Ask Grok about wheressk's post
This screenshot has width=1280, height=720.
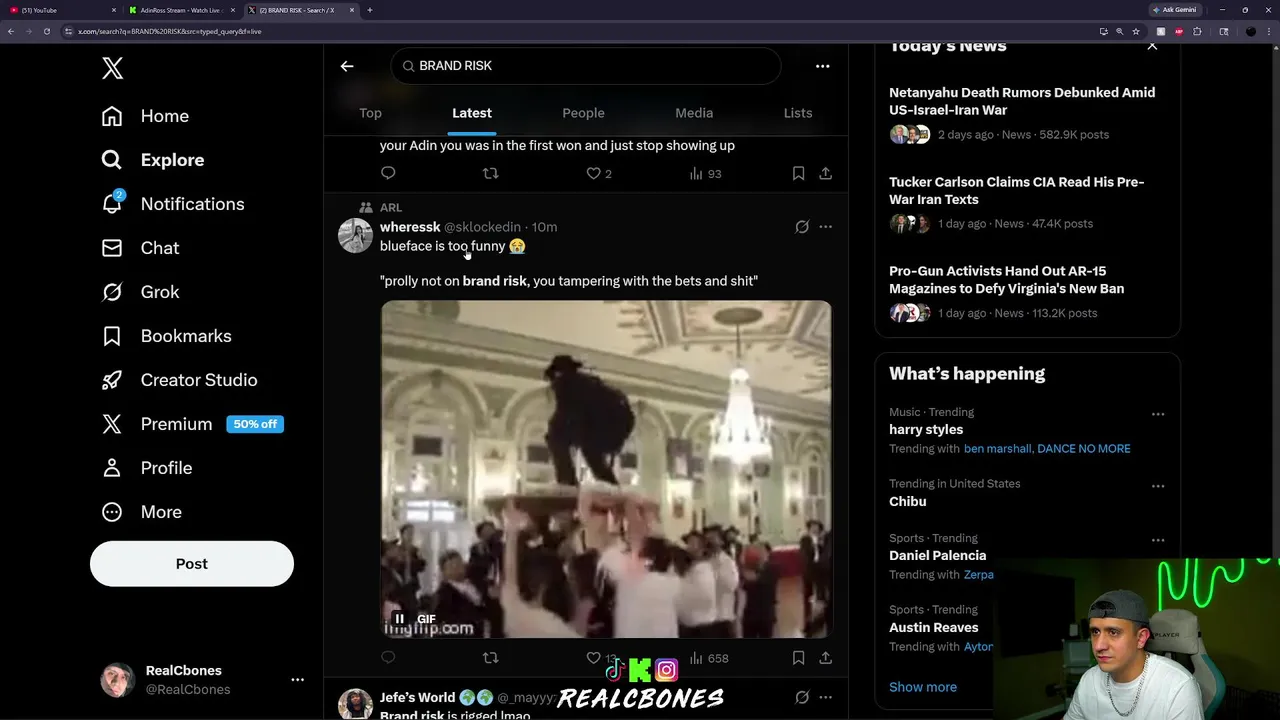click(802, 227)
